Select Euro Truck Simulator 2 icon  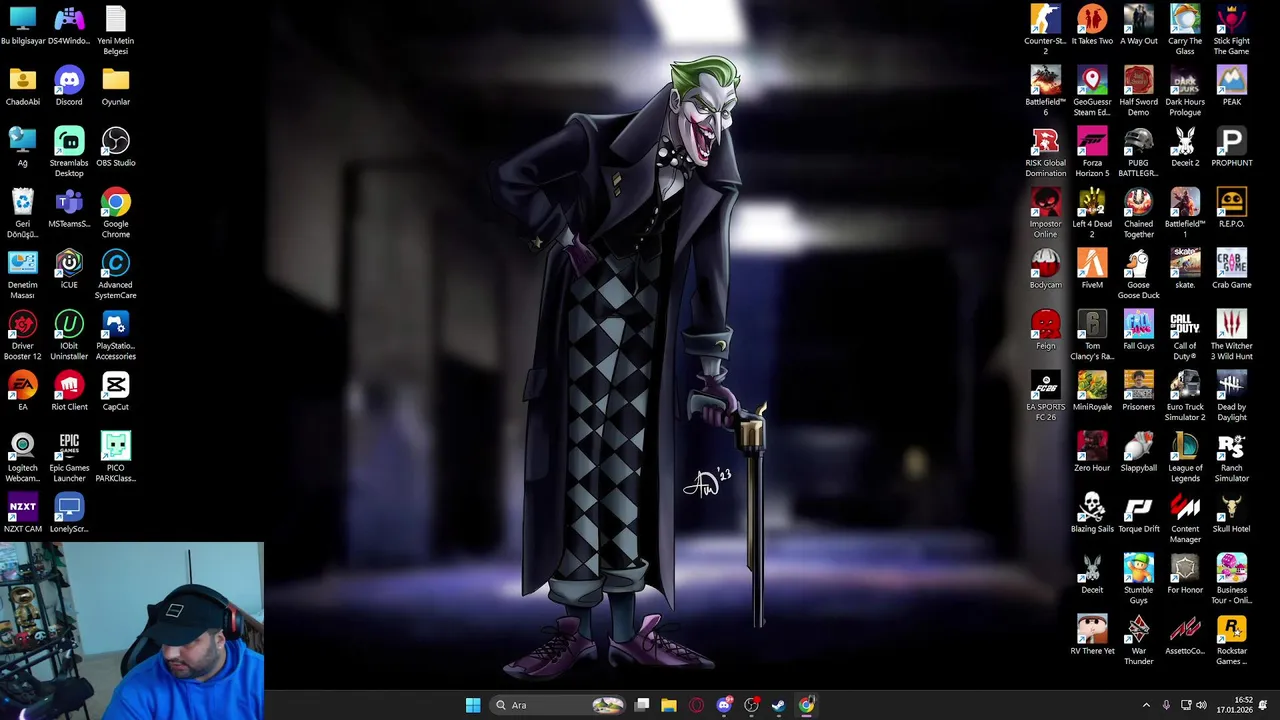(x=1185, y=397)
